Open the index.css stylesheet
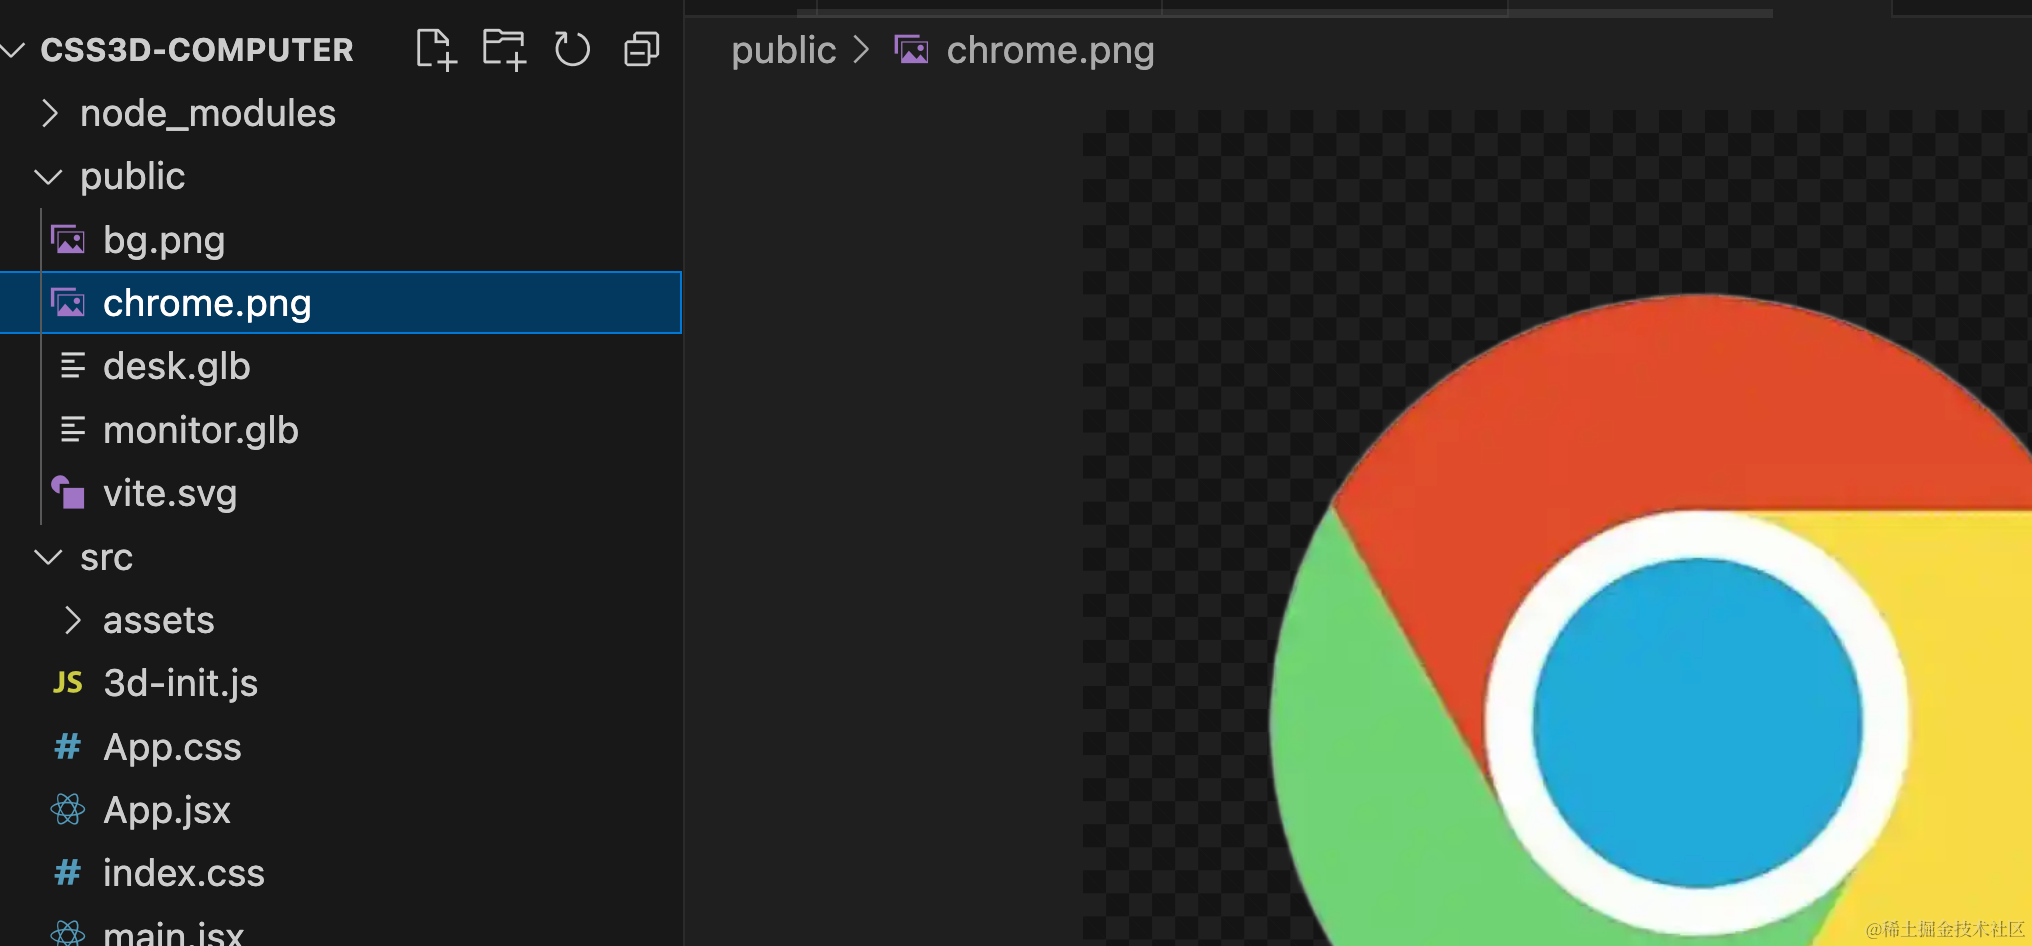2032x946 pixels. tap(184, 873)
